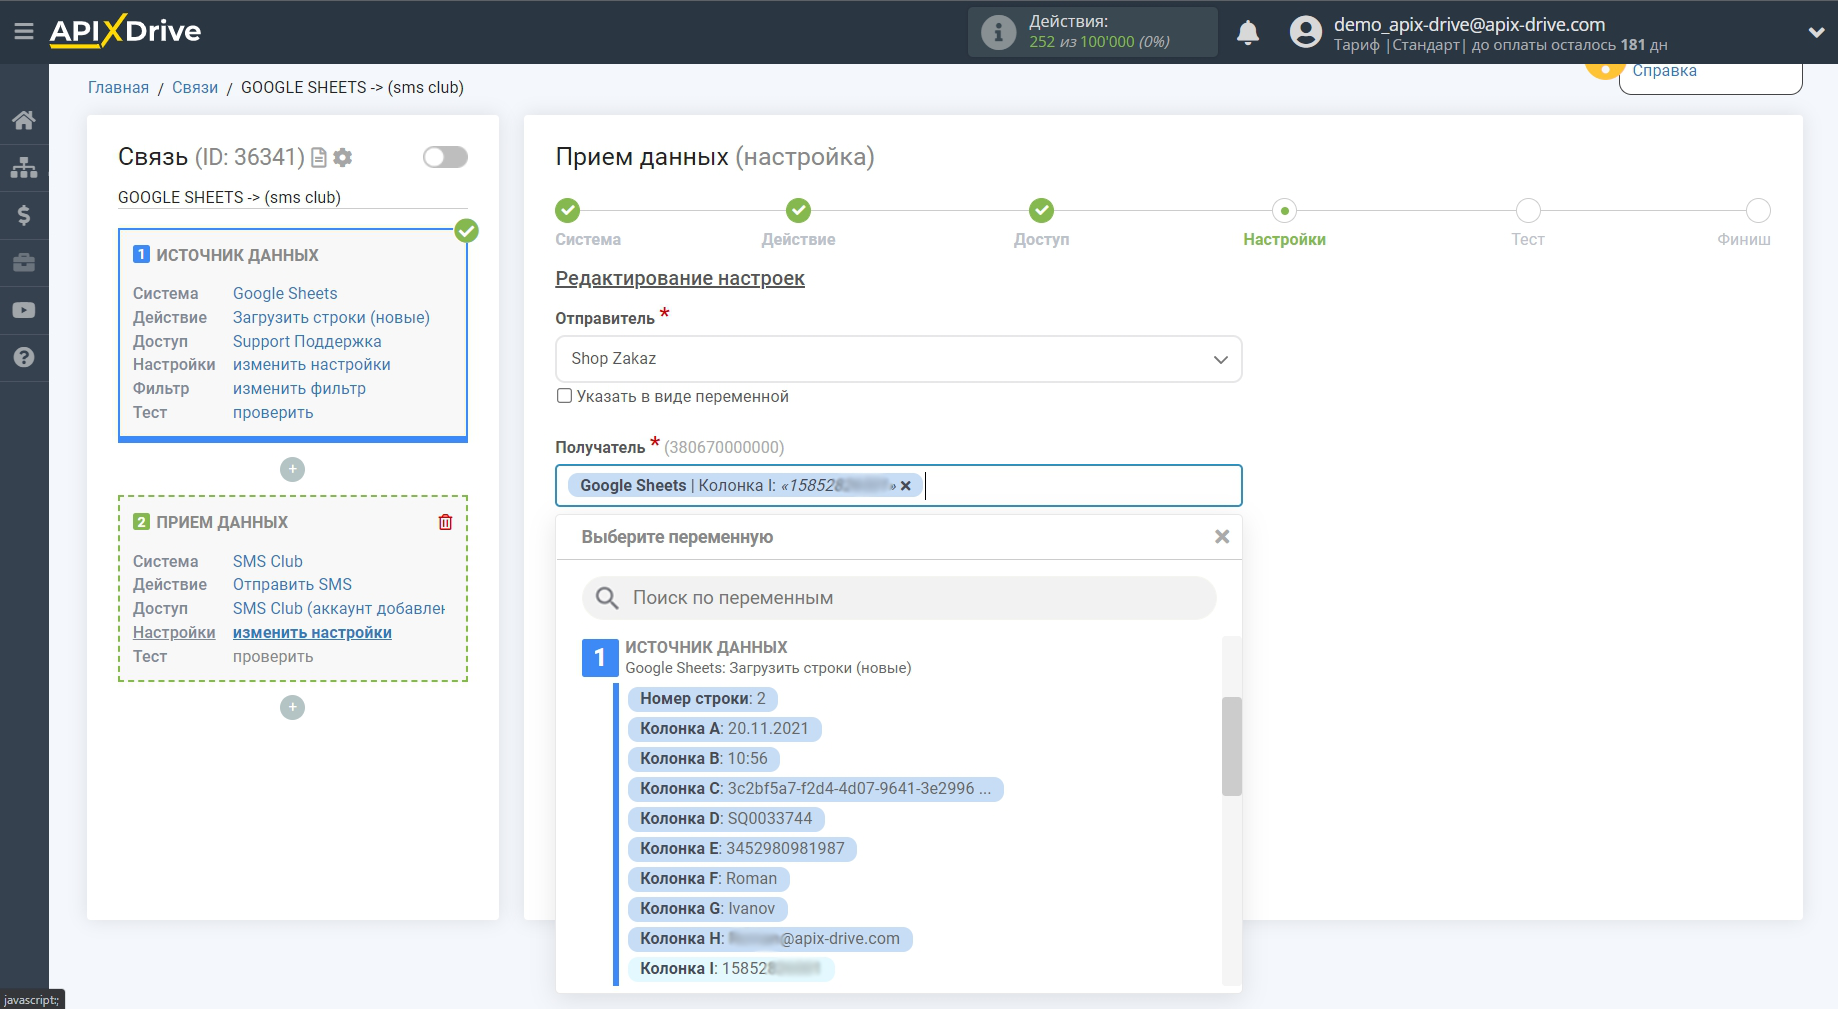
Task: Close the variable selection panel
Action: click(x=1222, y=537)
